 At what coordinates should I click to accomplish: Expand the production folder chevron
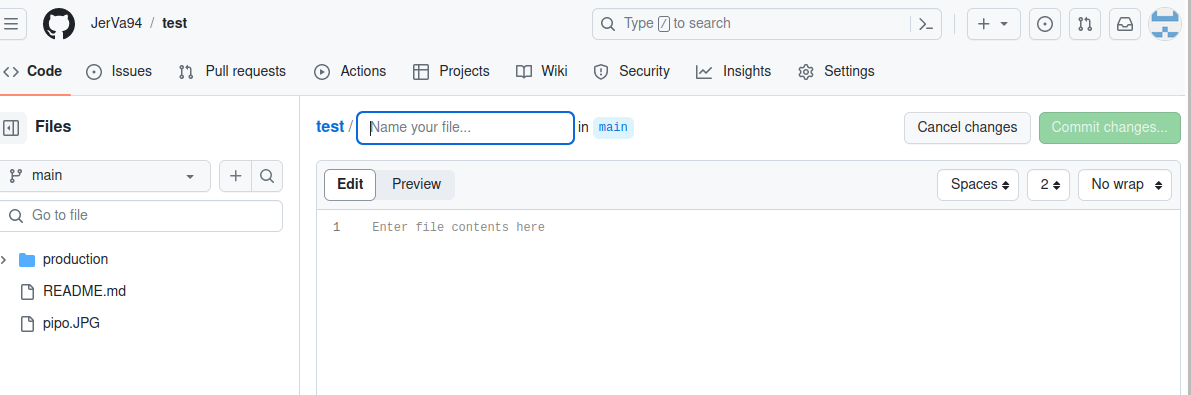point(5,260)
